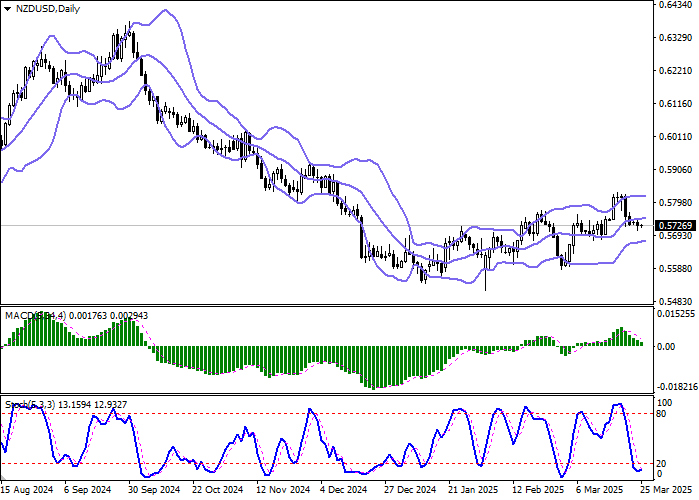Click the 0.63290 price scale label

click(670, 39)
